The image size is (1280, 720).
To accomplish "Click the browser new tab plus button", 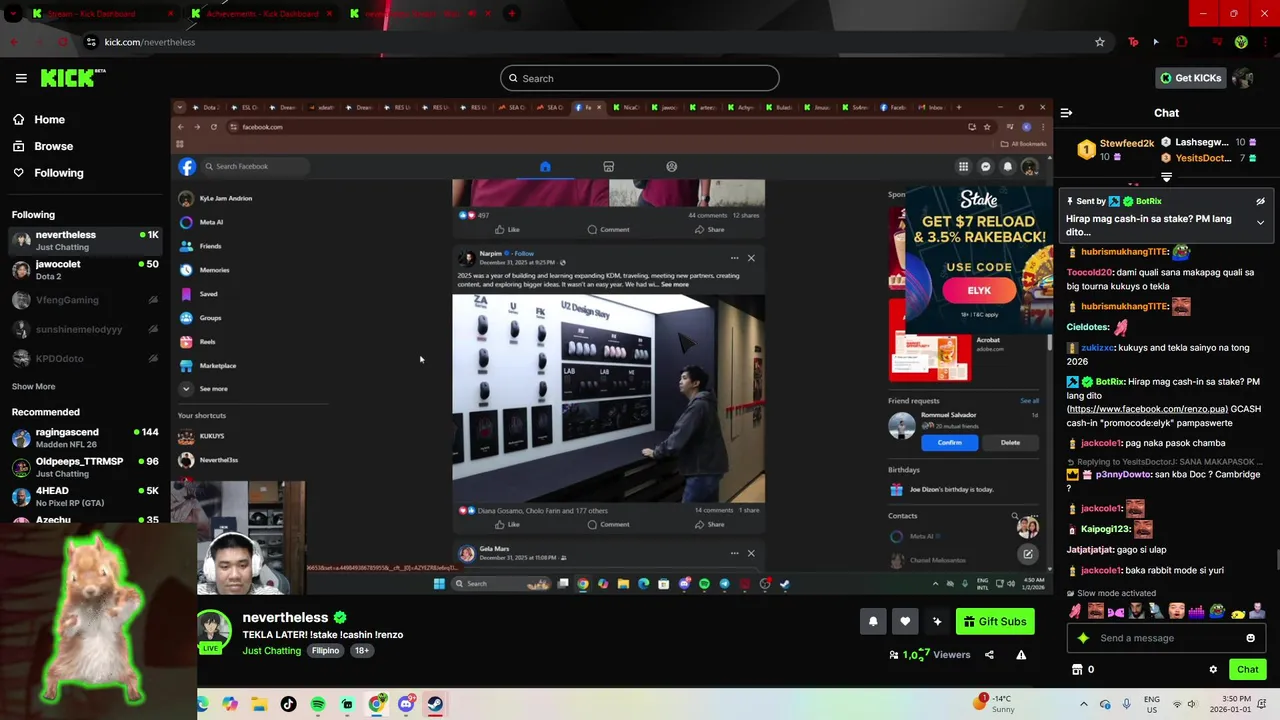I will click(512, 14).
